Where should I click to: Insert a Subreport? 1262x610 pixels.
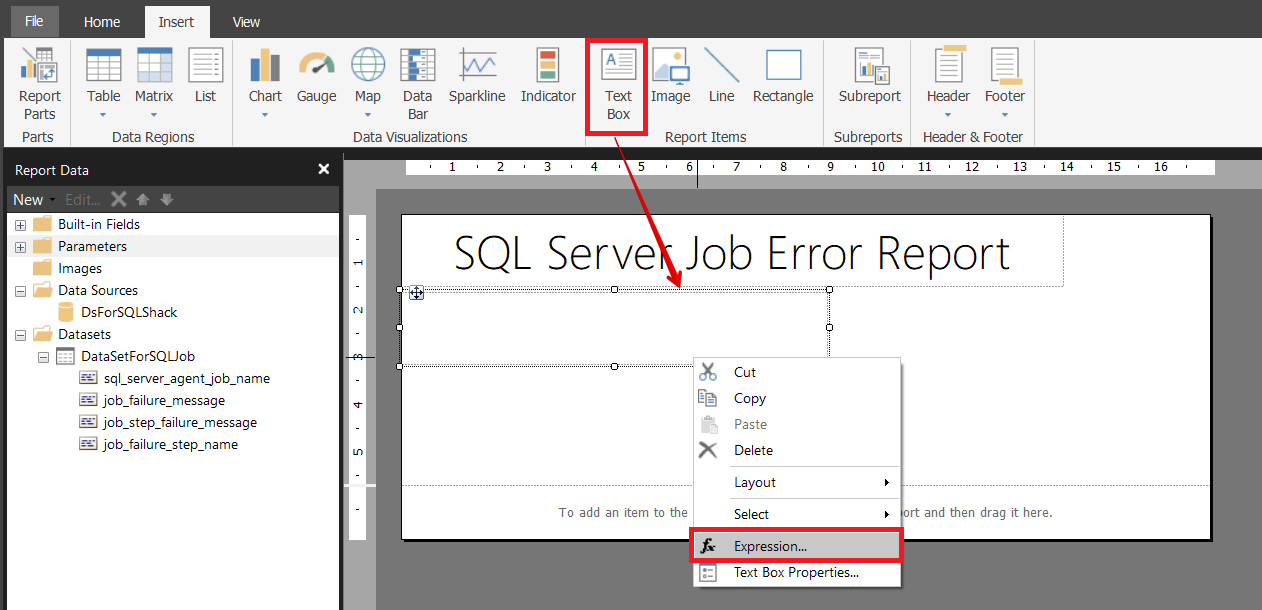pos(869,76)
